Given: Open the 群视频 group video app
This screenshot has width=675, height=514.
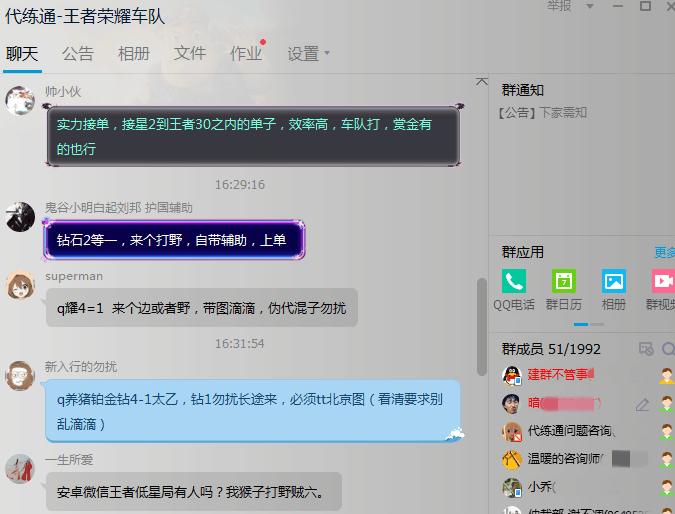Looking at the screenshot, I should tap(663, 289).
